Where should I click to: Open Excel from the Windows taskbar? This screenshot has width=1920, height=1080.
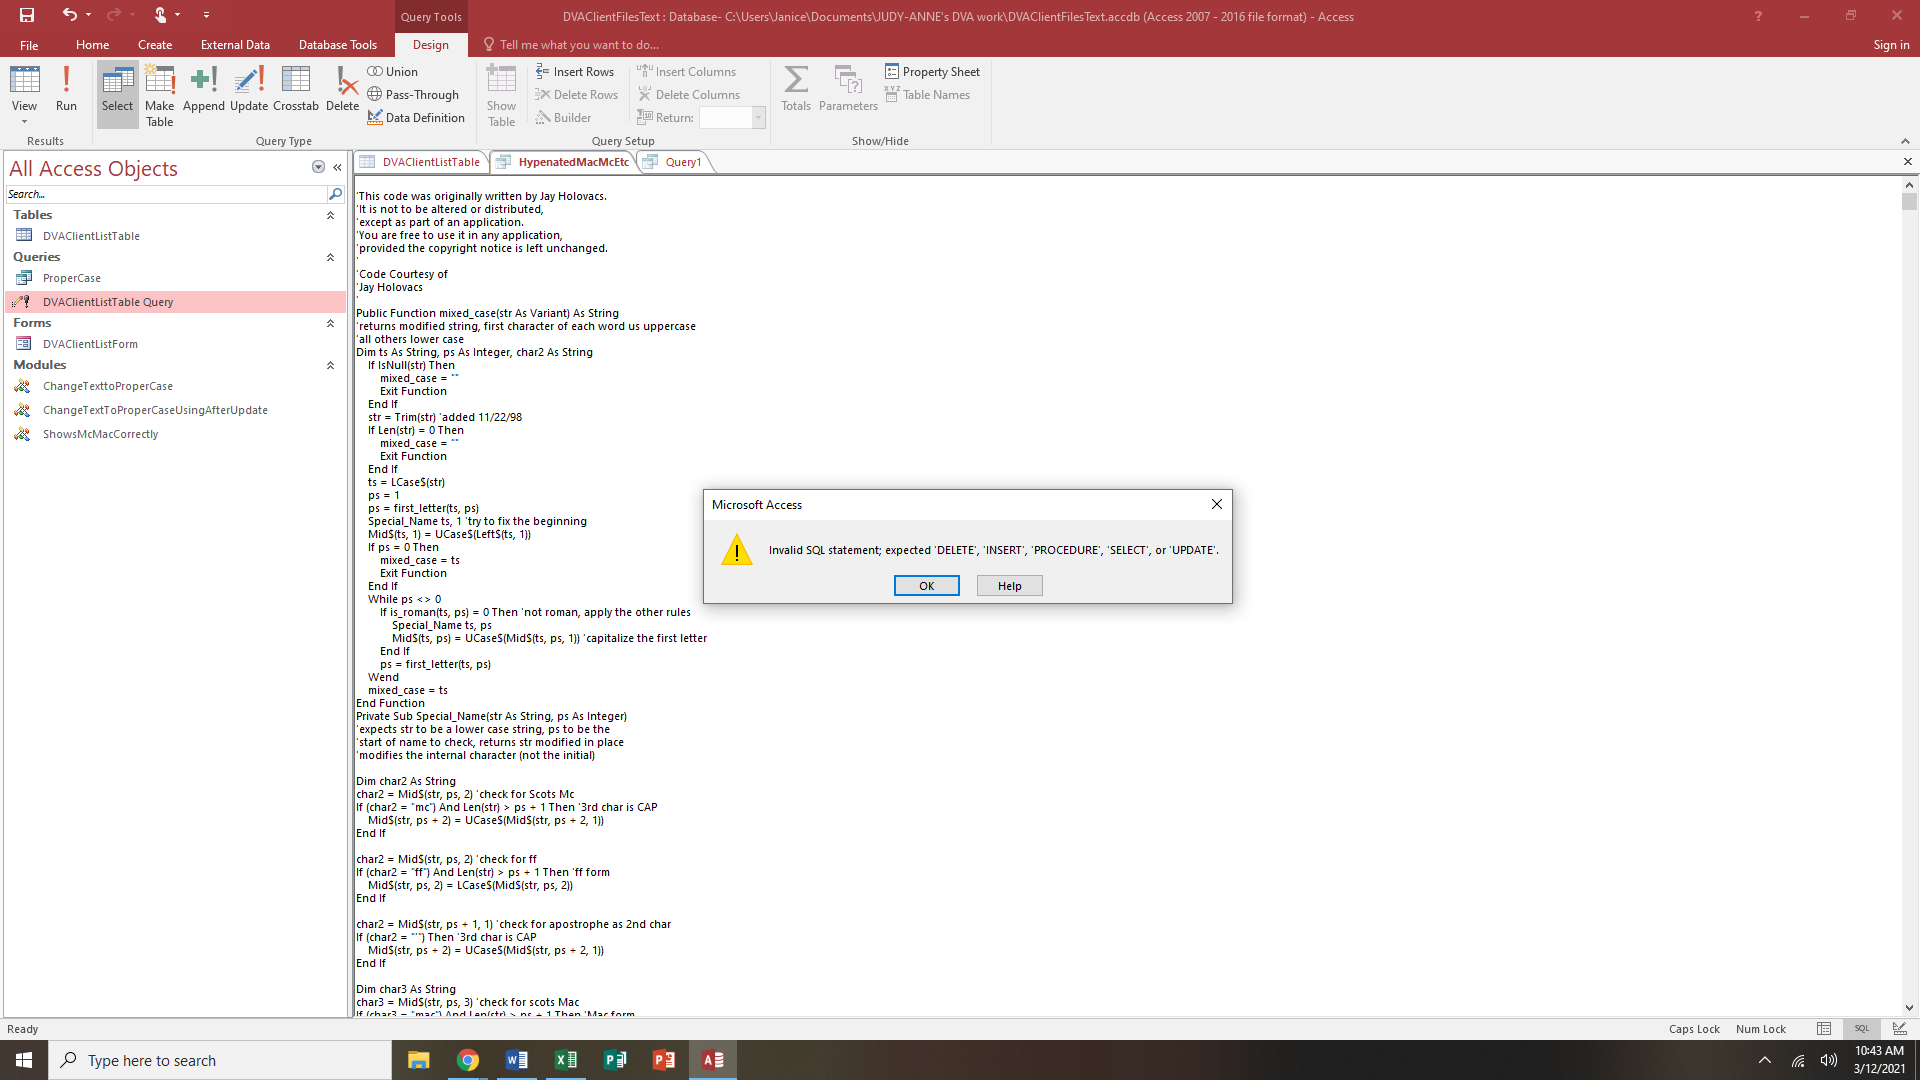566,1060
